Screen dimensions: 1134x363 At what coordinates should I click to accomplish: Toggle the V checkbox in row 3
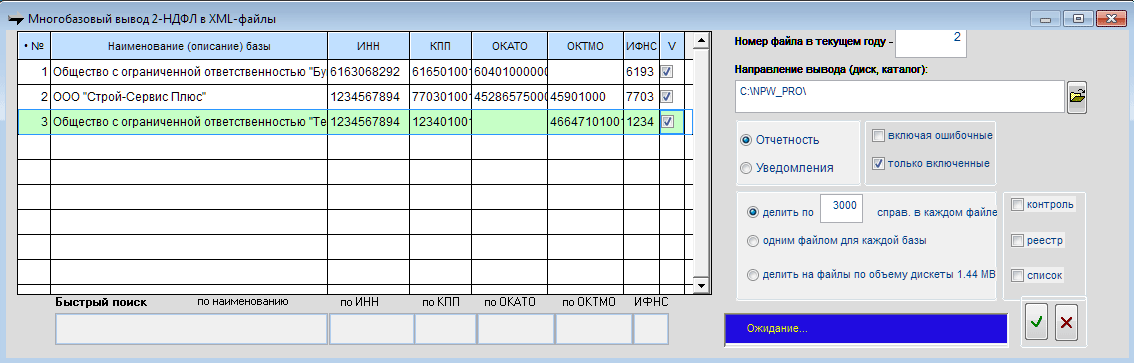tap(668, 122)
